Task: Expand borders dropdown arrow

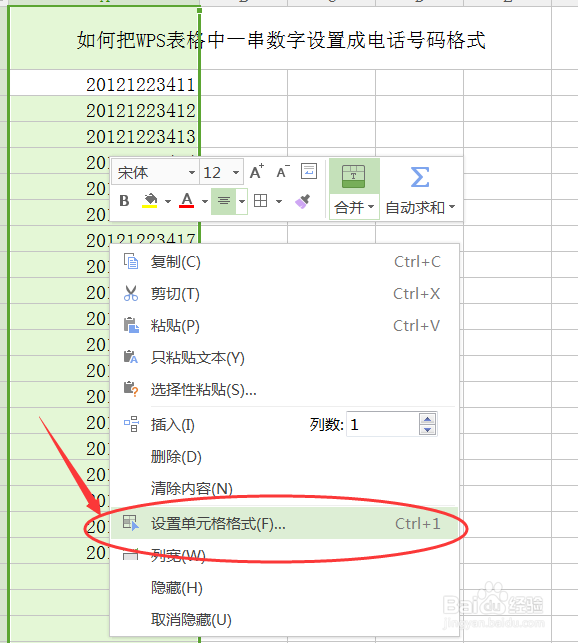Action: tap(279, 201)
